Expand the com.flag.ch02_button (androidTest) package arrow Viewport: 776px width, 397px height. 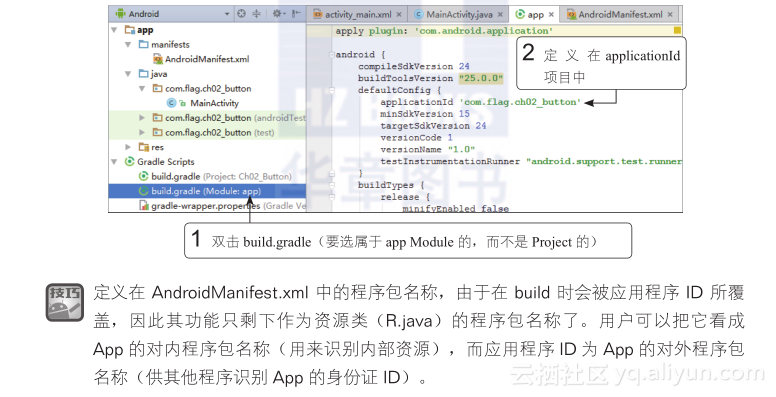coord(142,118)
